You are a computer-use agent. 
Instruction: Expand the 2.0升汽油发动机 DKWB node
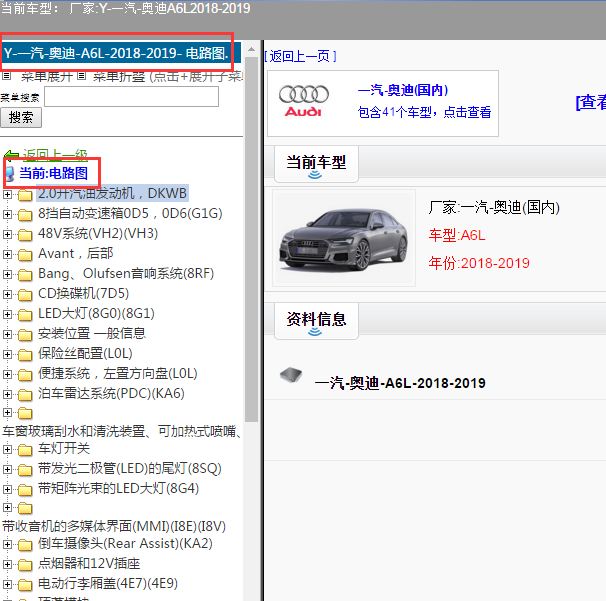click(7, 194)
